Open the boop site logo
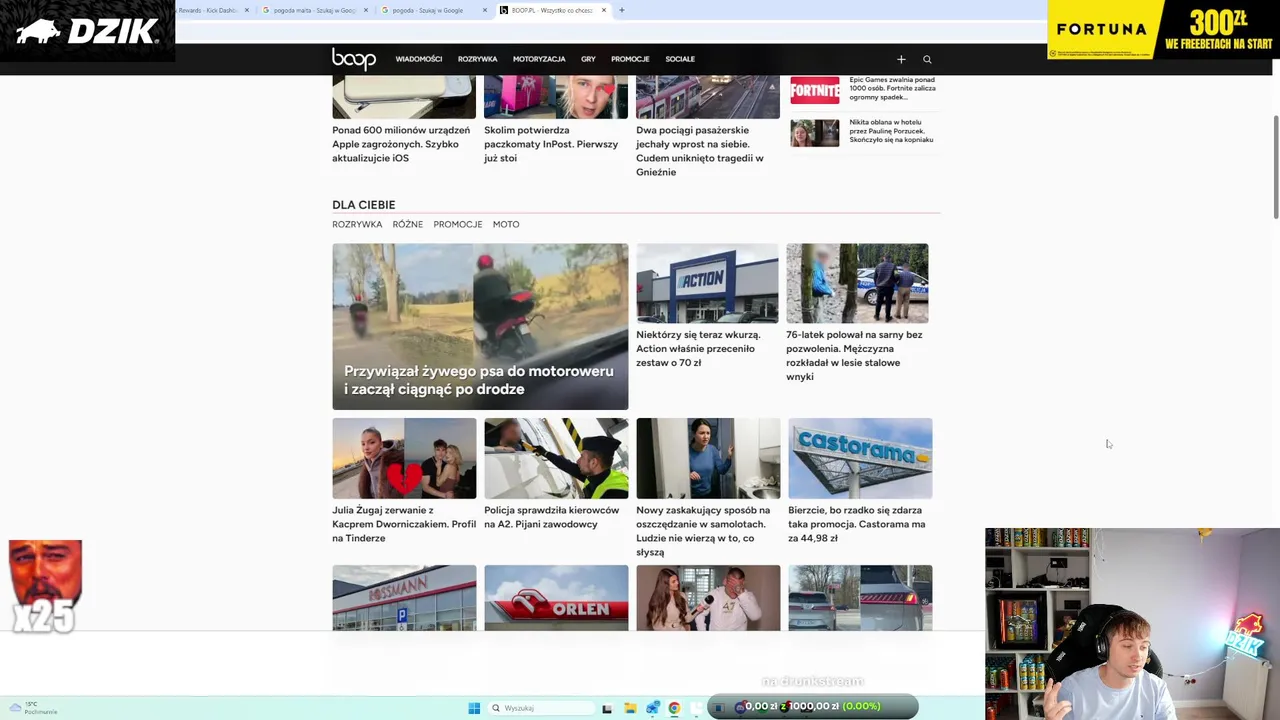The height and width of the screenshot is (720, 1280). pyautogui.click(x=354, y=59)
